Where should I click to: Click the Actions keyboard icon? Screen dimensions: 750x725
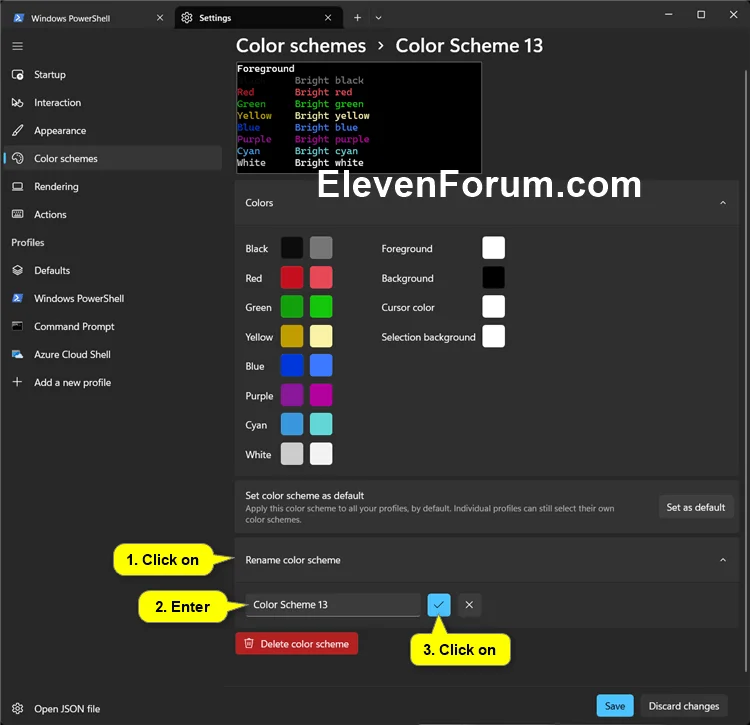(x=18, y=214)
